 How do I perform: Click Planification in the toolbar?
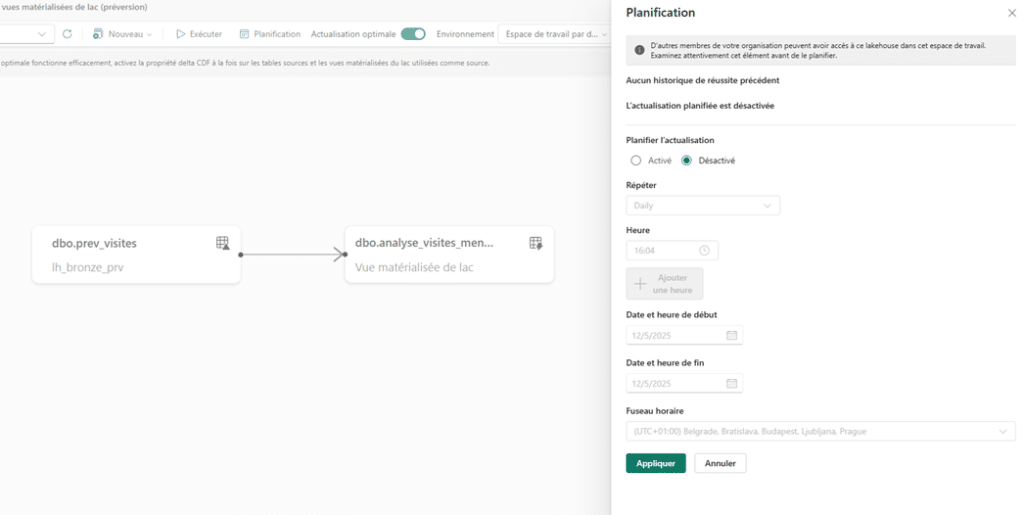coord(270,34)
